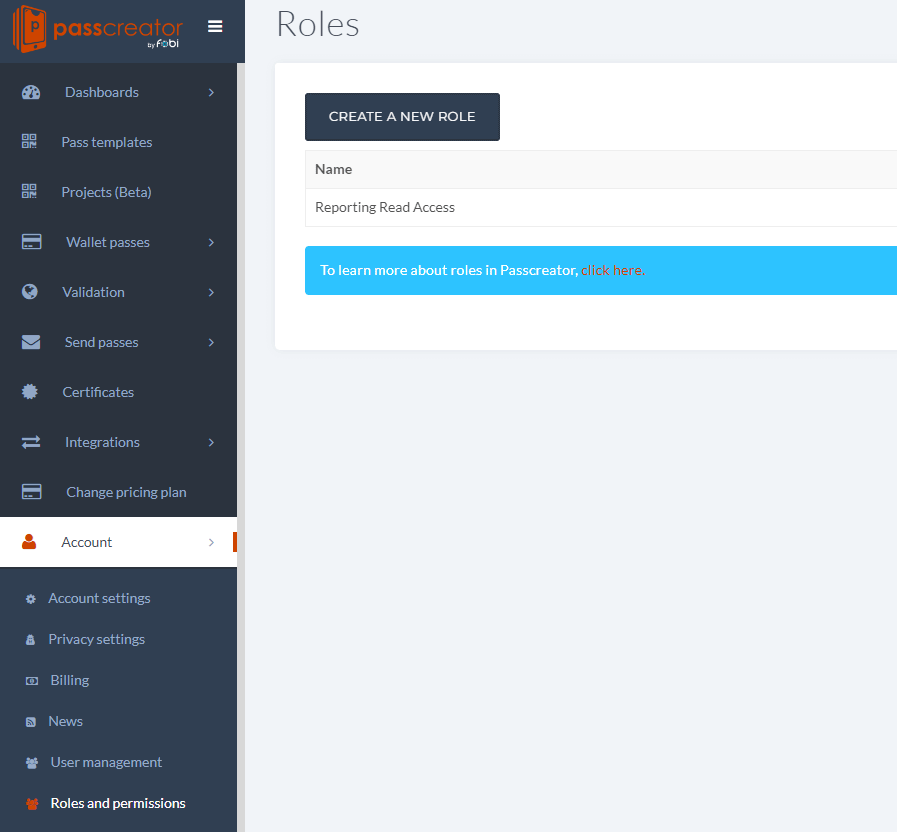
Task: Toggle the hamburger sidebar menu
Action: point(215,26)
